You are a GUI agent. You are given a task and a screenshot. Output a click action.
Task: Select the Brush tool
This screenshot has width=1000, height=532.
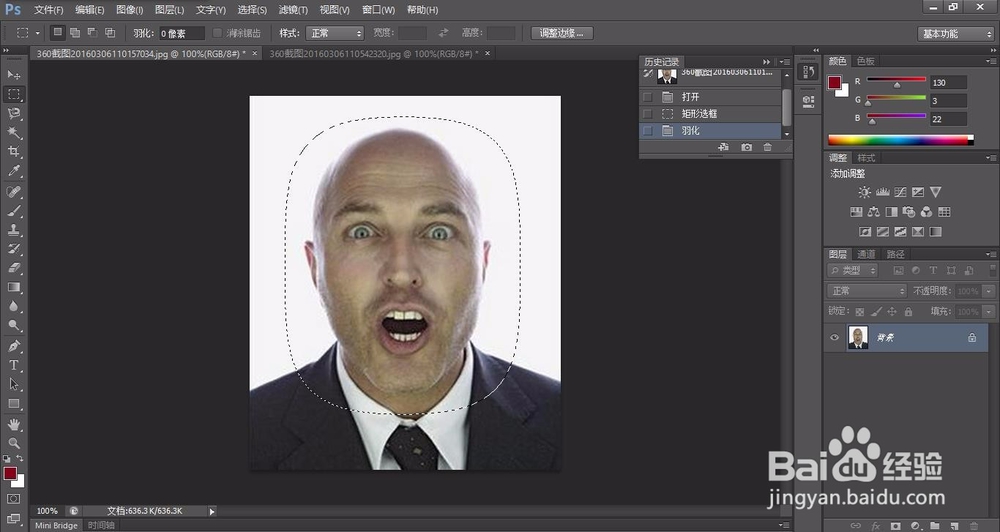(13, 211)
